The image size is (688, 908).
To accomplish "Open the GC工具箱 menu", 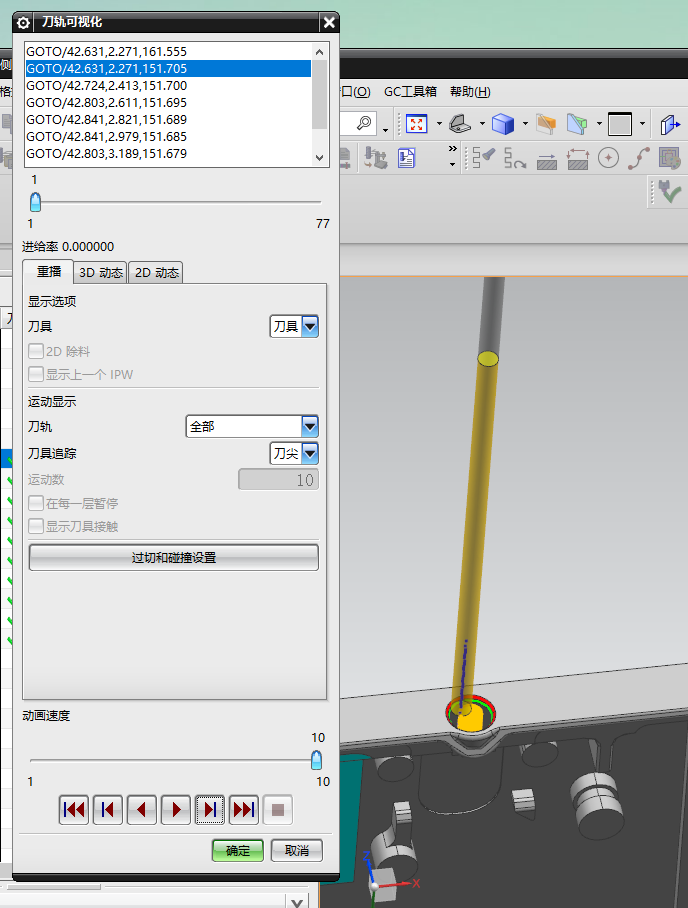I will pyautogui.click(x=410, y=91).
